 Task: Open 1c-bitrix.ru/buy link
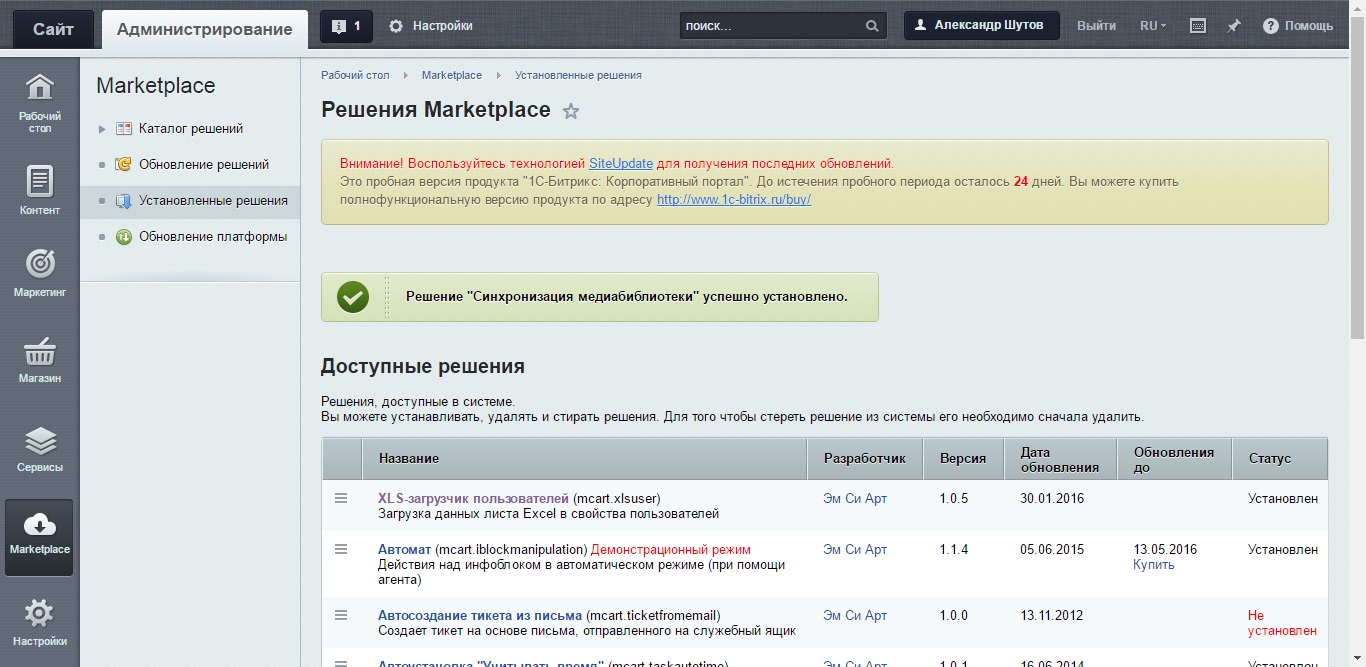tap(734, 199)
